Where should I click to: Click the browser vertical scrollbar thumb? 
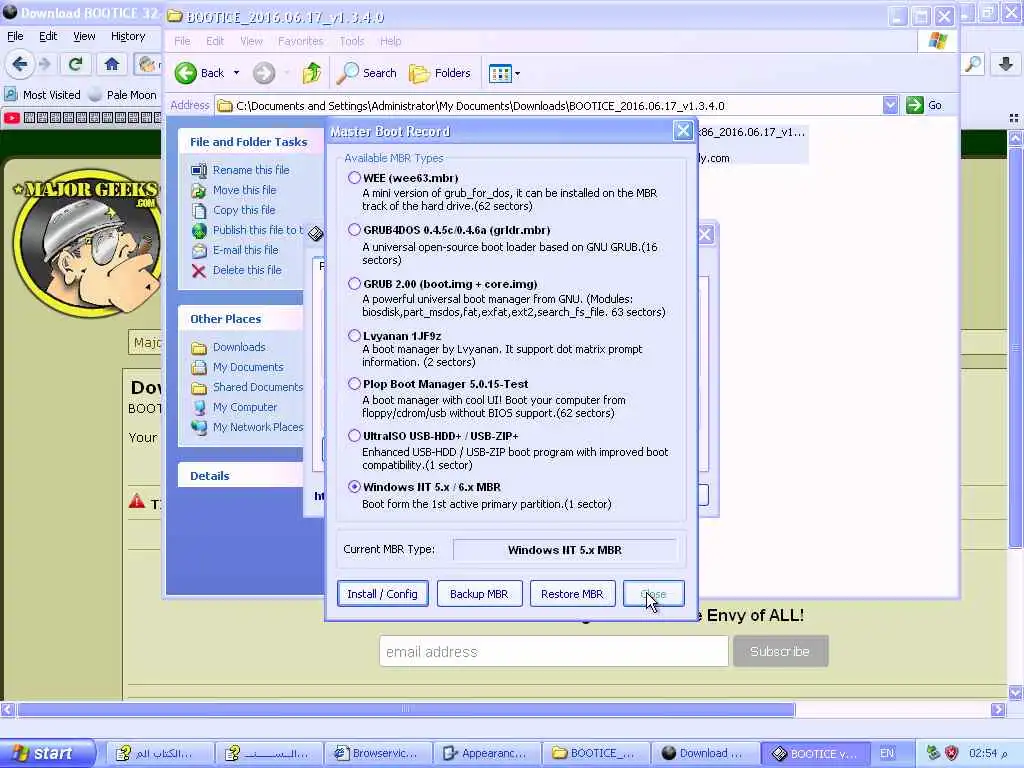(1016, 348)
